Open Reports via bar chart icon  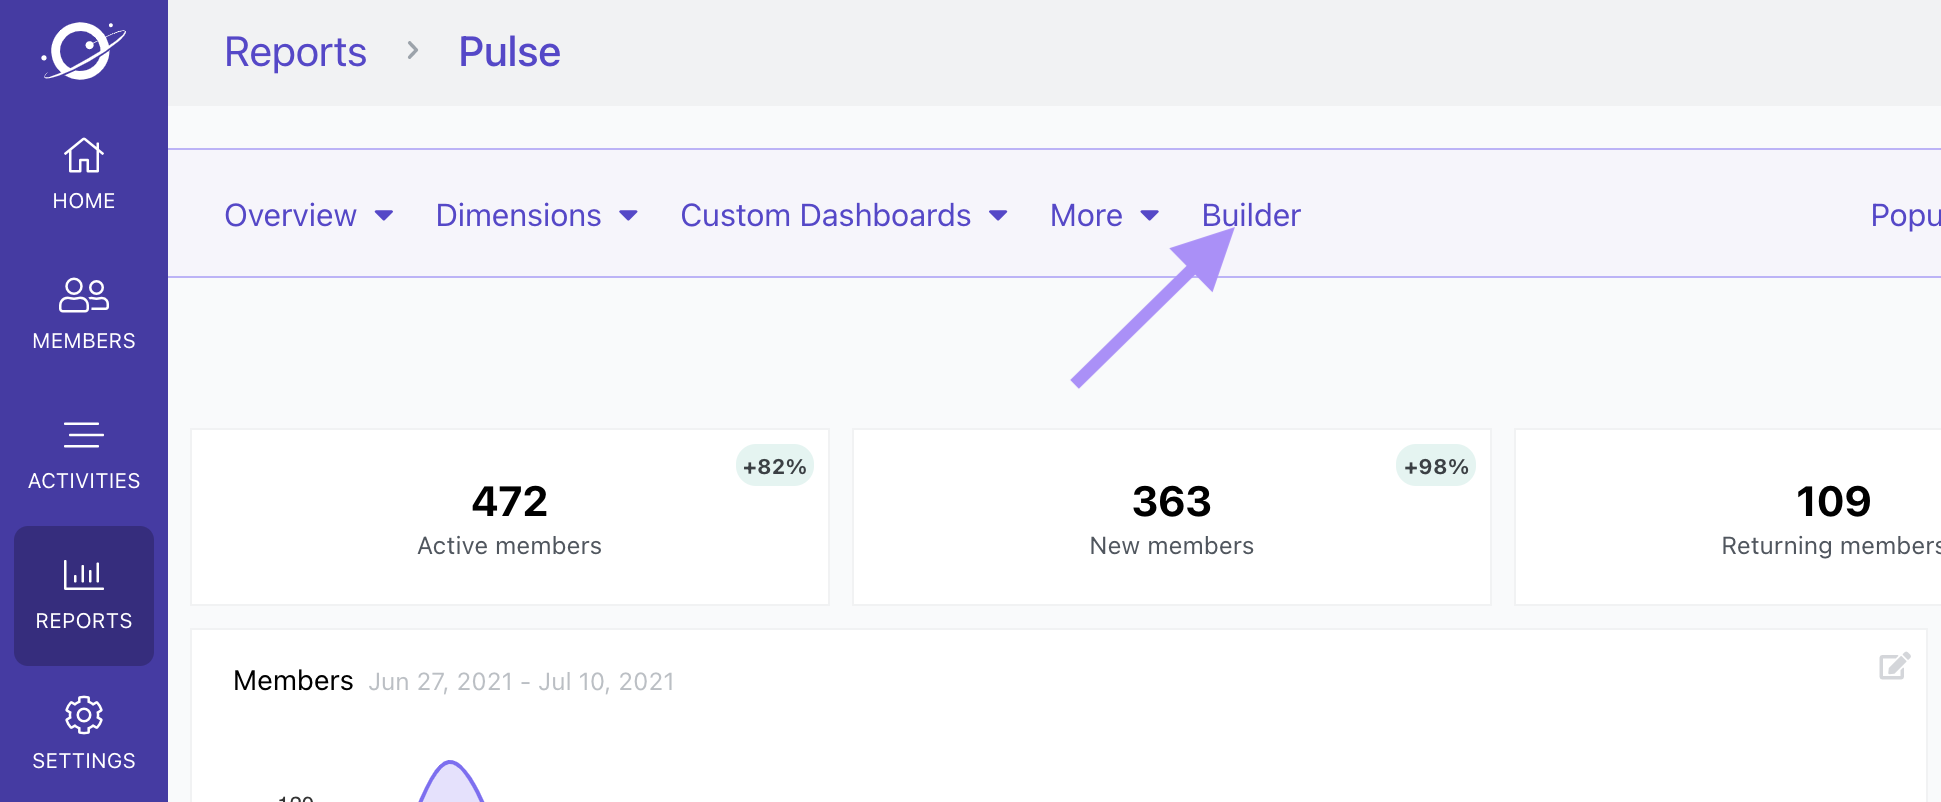coord(84,574)
